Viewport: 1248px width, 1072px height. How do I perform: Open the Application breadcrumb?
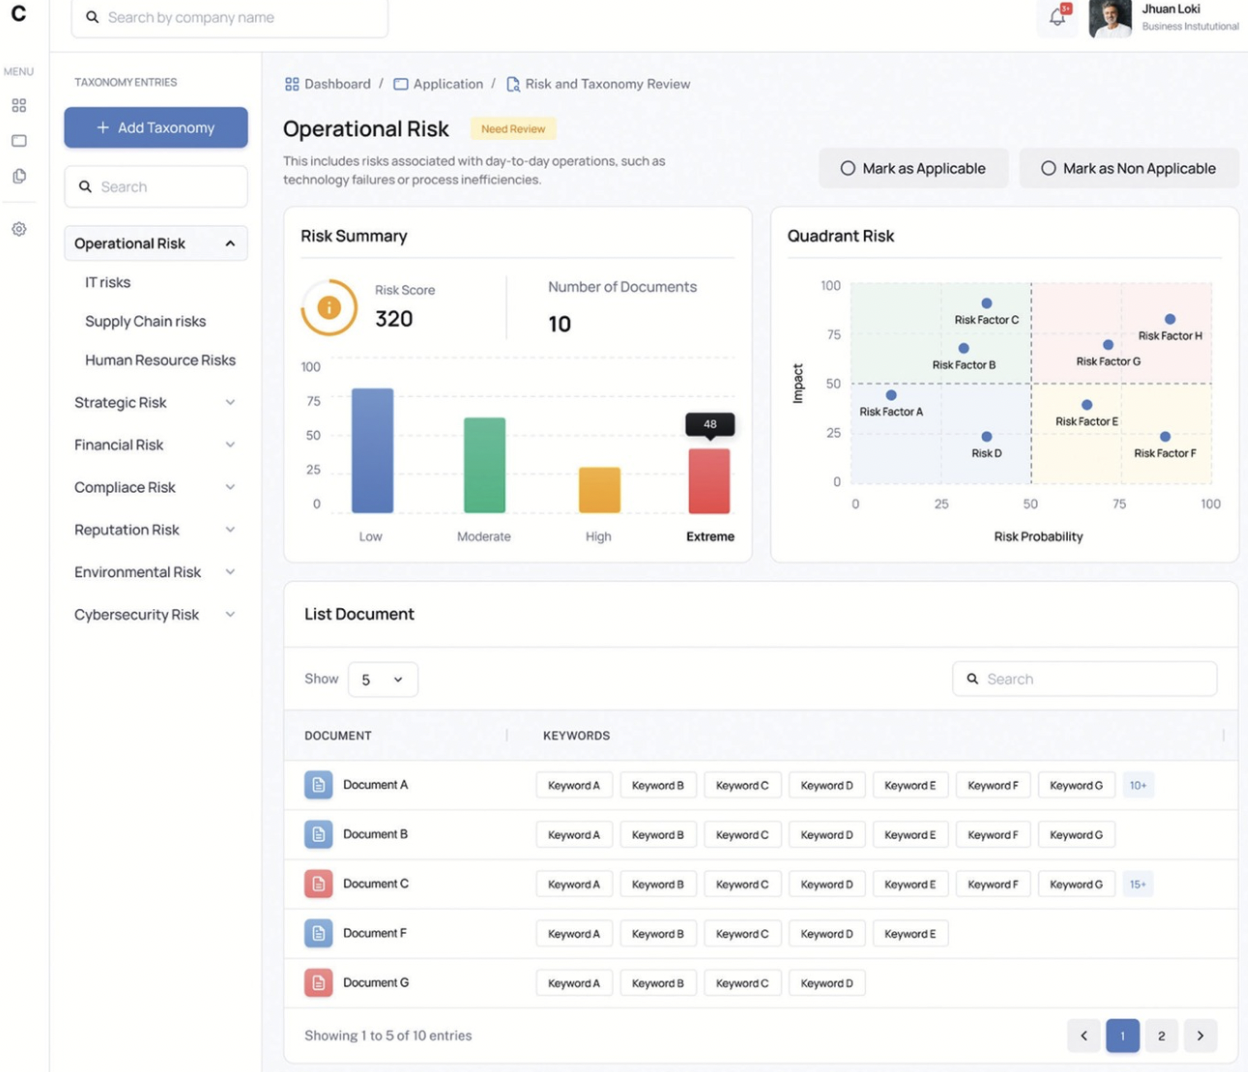pos(438,84)
